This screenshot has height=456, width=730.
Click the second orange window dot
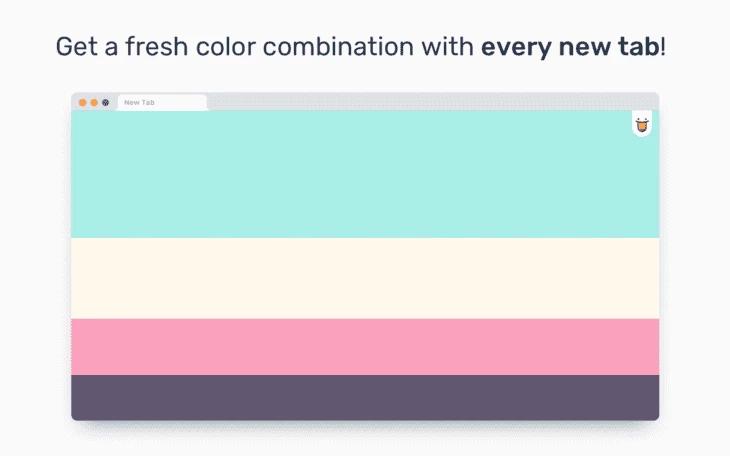pyautogui.click(x=94, y=102)
